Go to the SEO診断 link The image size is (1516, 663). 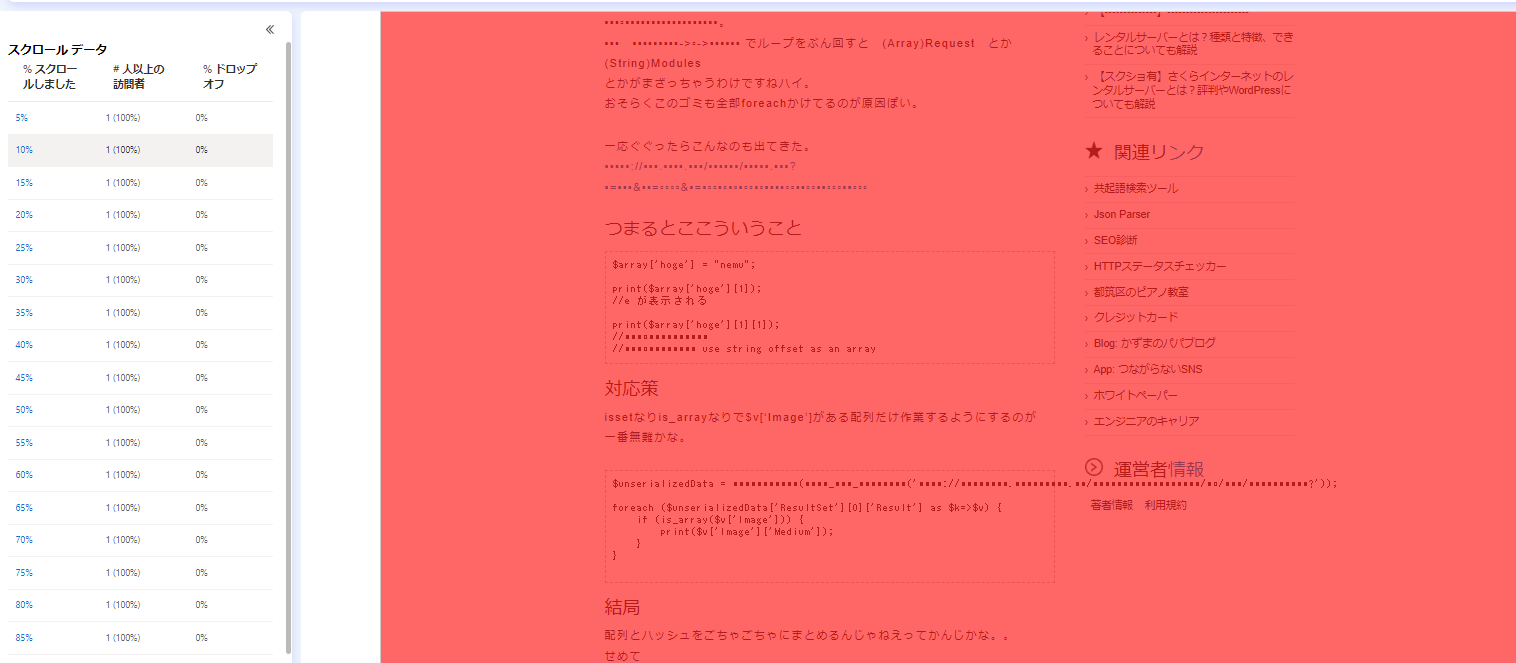(1115, 240)
